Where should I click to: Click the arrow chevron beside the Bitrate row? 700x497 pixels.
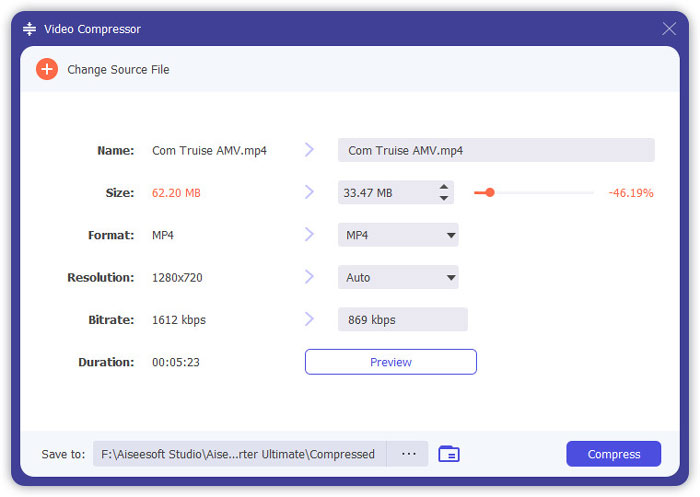coord(309,319)
